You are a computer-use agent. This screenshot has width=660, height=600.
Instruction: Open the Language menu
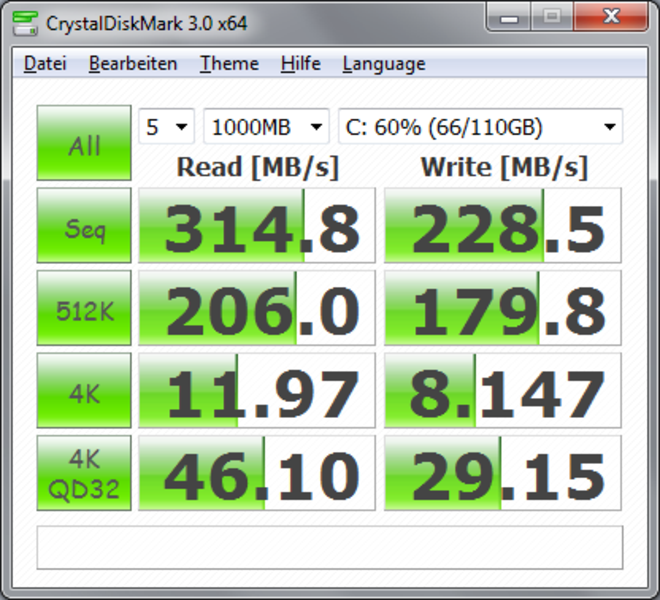(x=384, y=64)
